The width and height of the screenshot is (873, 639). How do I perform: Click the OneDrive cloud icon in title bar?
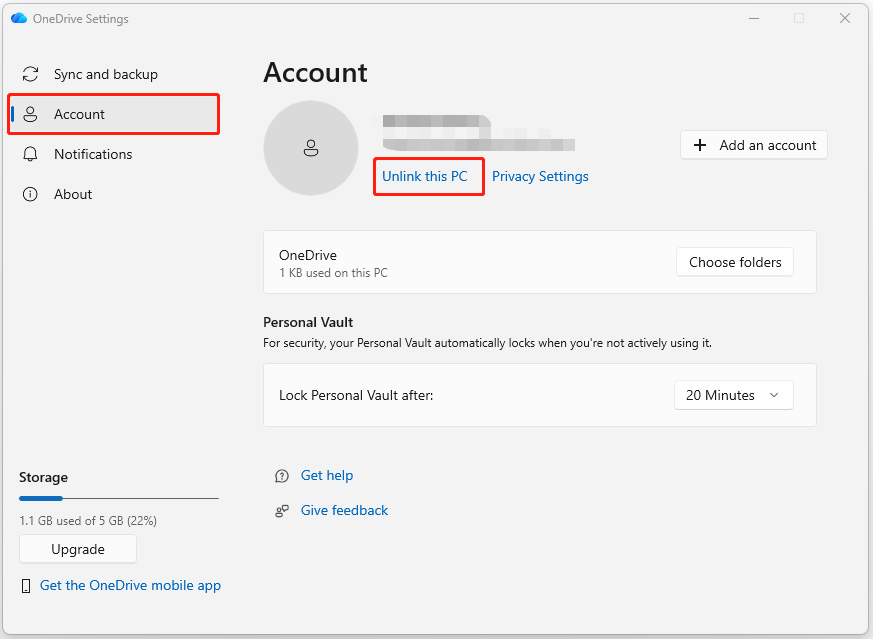(x=18, y=18)
